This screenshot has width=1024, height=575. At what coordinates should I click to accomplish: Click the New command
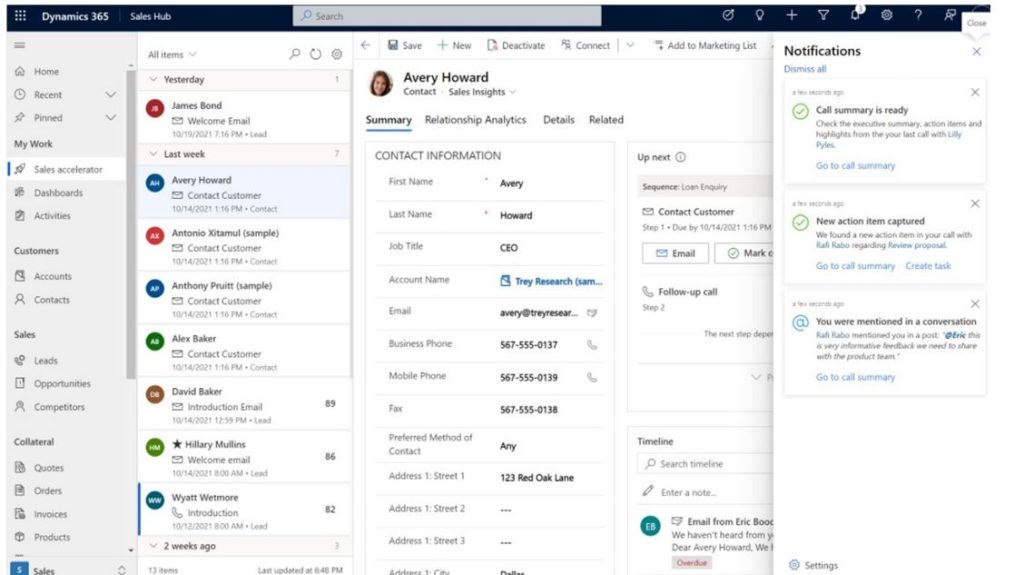click(454, 45)
